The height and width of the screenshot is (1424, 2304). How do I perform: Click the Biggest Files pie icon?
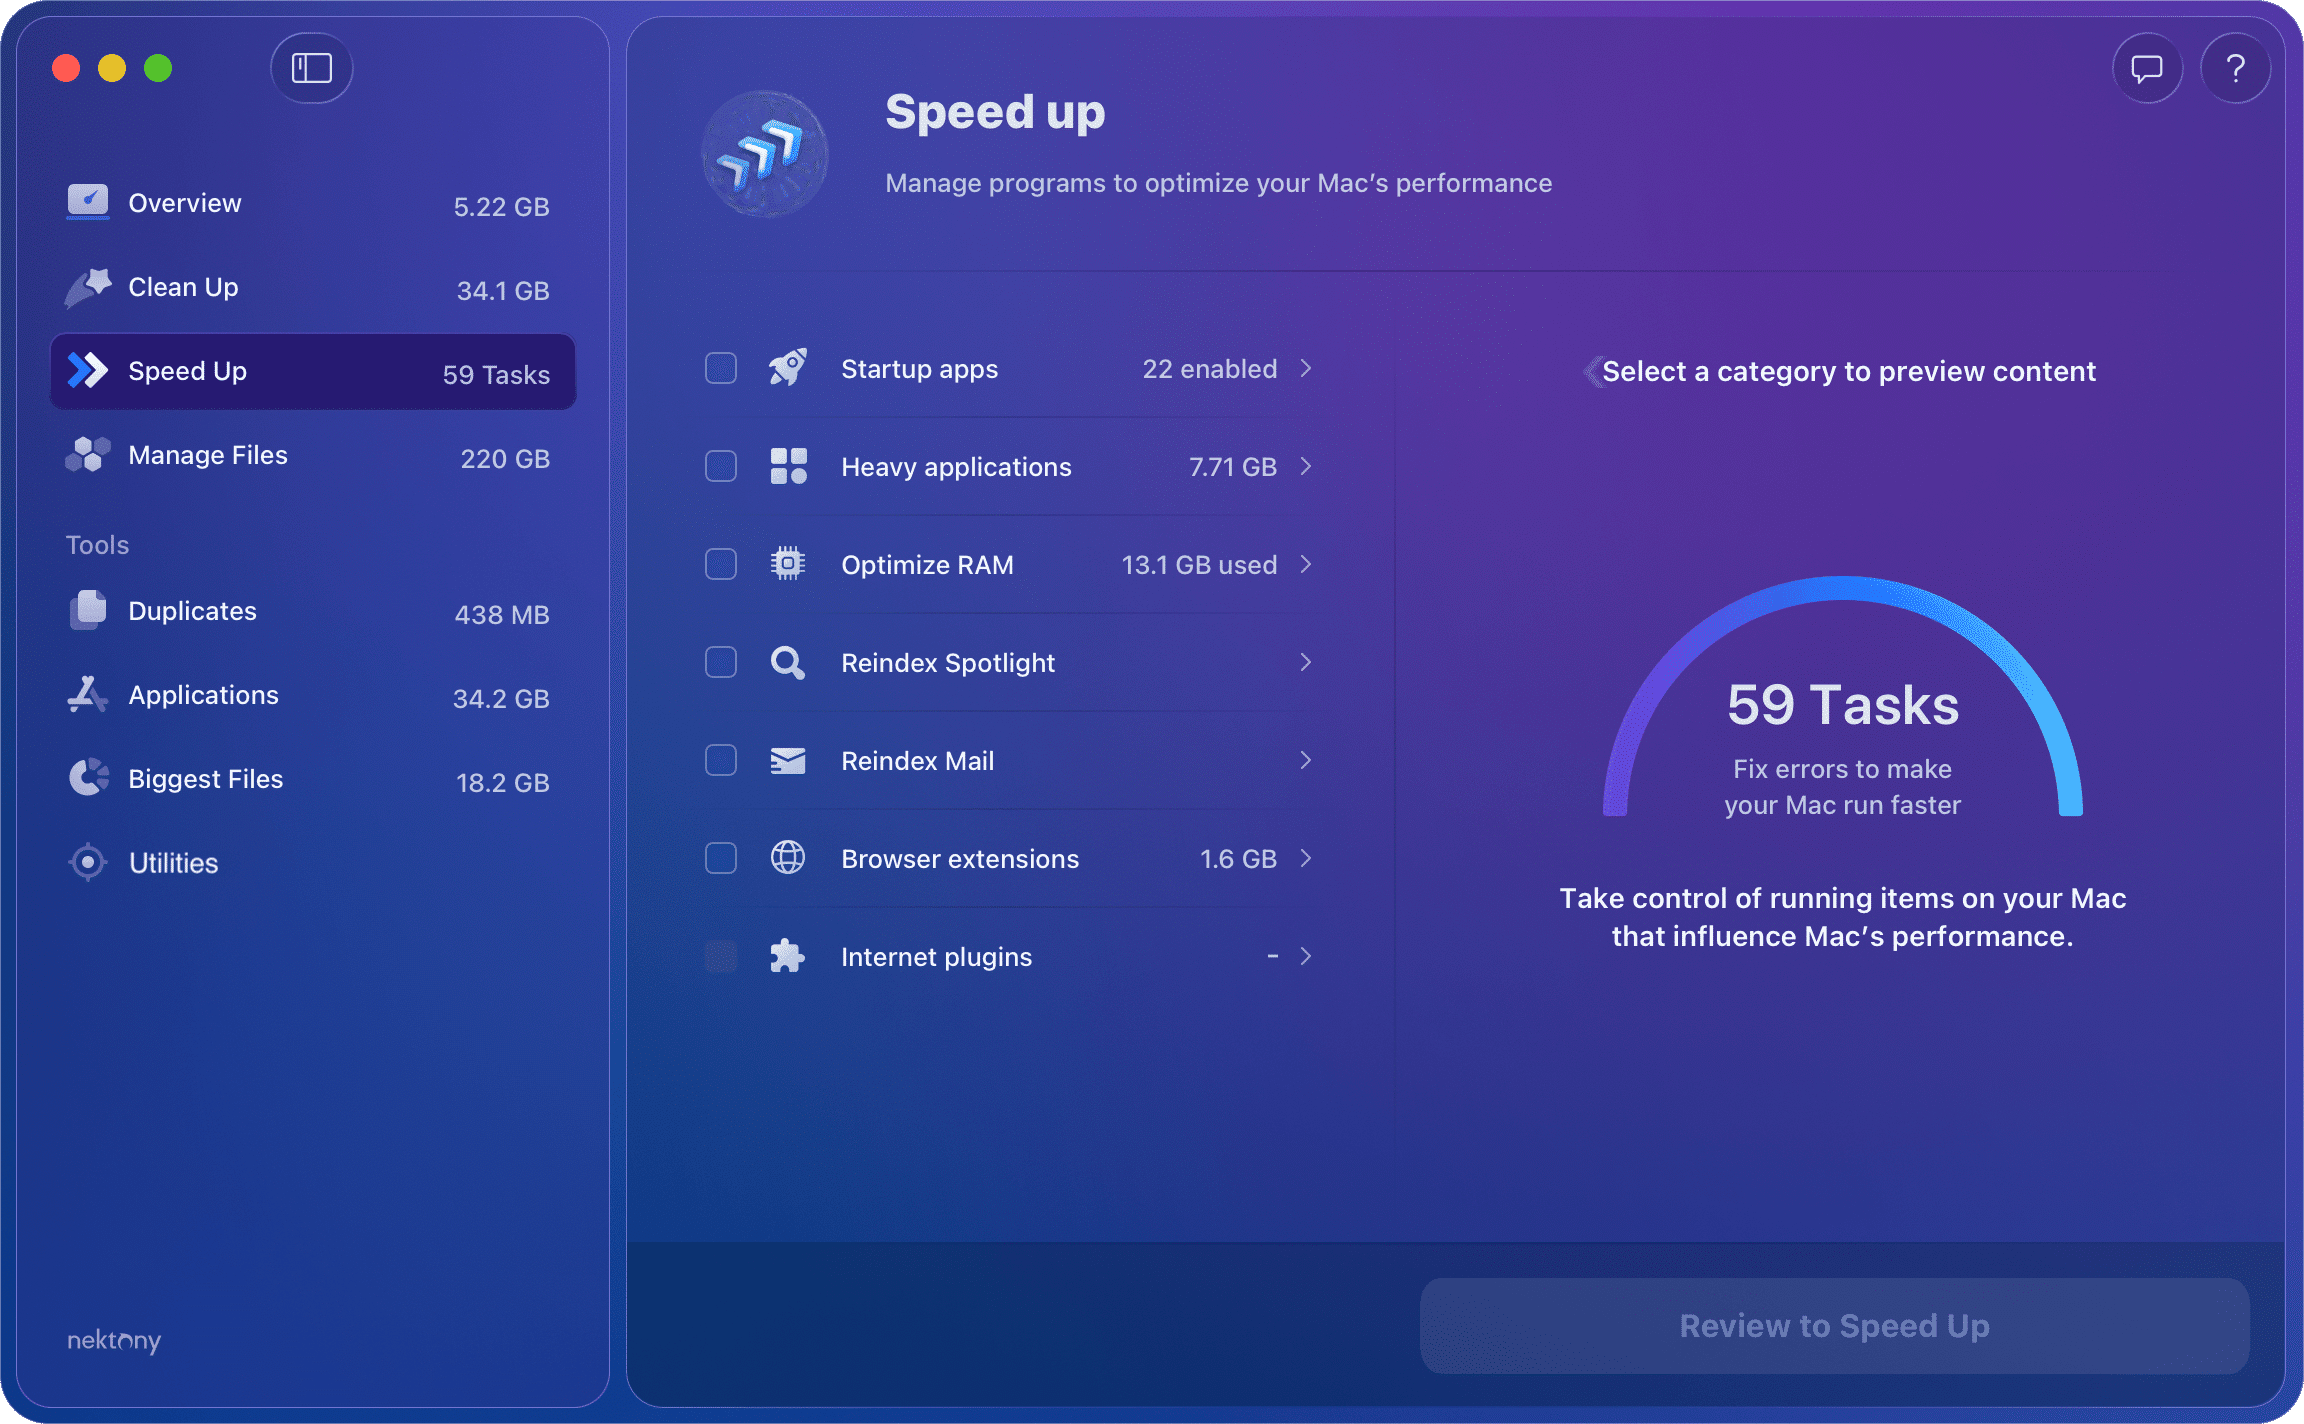click(88, 778)
